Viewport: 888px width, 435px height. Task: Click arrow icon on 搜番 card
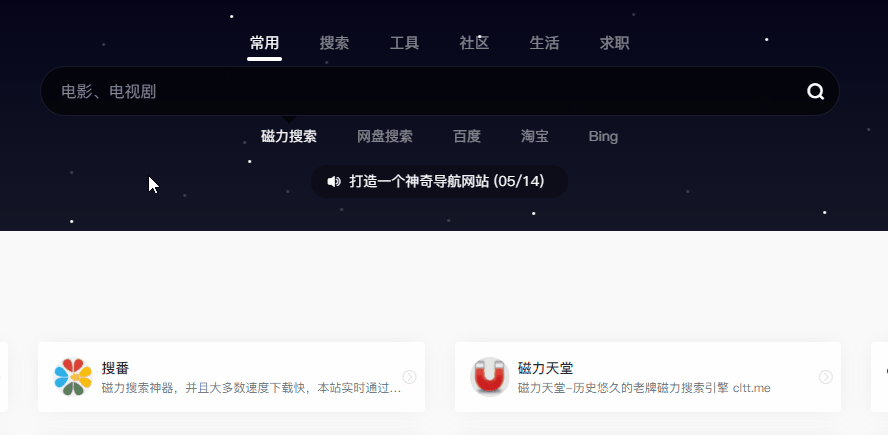click(x=409, y=377)
